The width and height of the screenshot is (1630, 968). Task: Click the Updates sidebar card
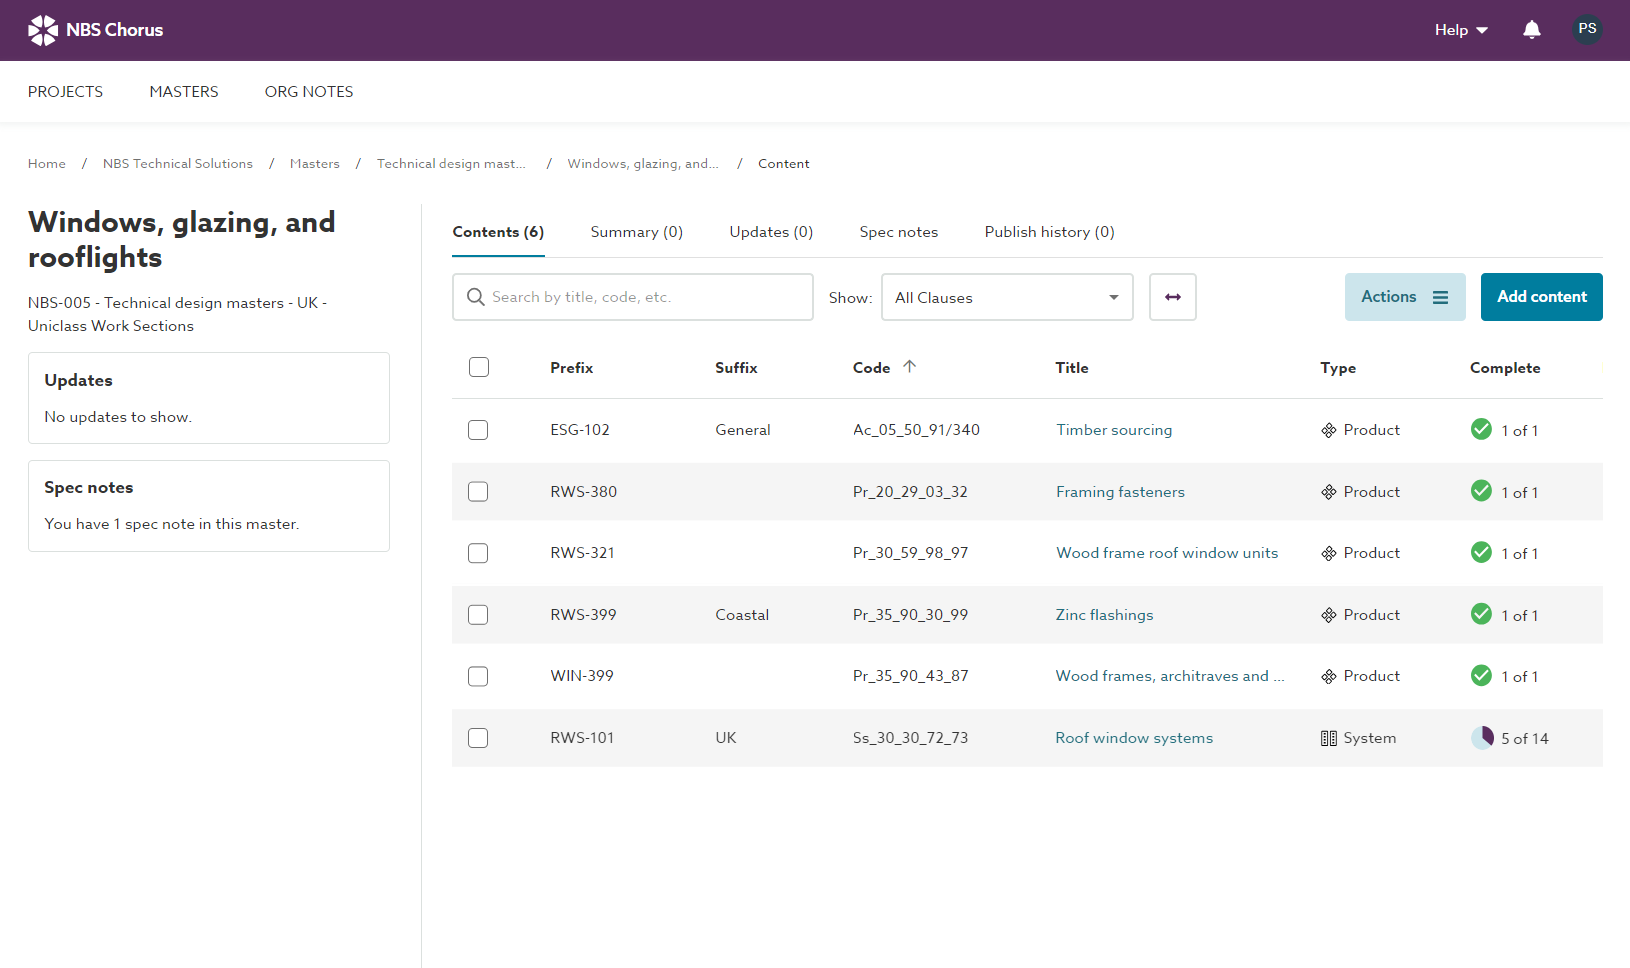[x=209, y=398]
